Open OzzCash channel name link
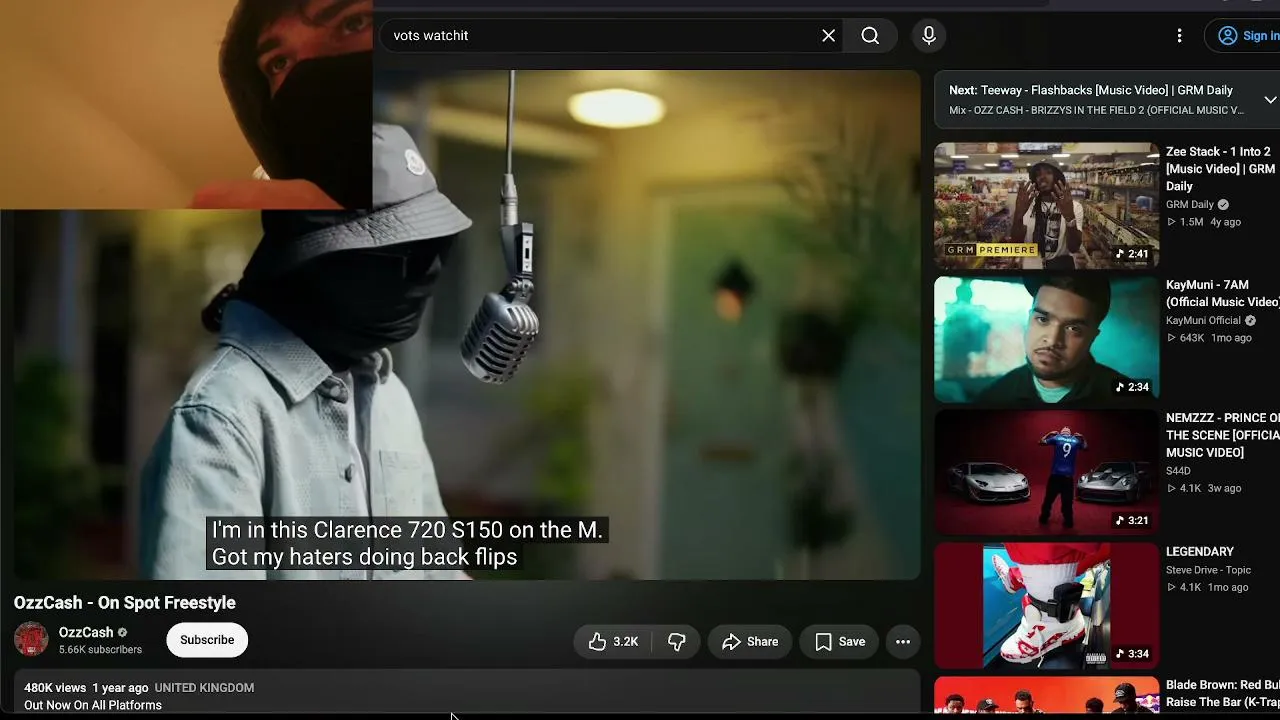This screenshot has height=720, width=1280. [86, 633]
